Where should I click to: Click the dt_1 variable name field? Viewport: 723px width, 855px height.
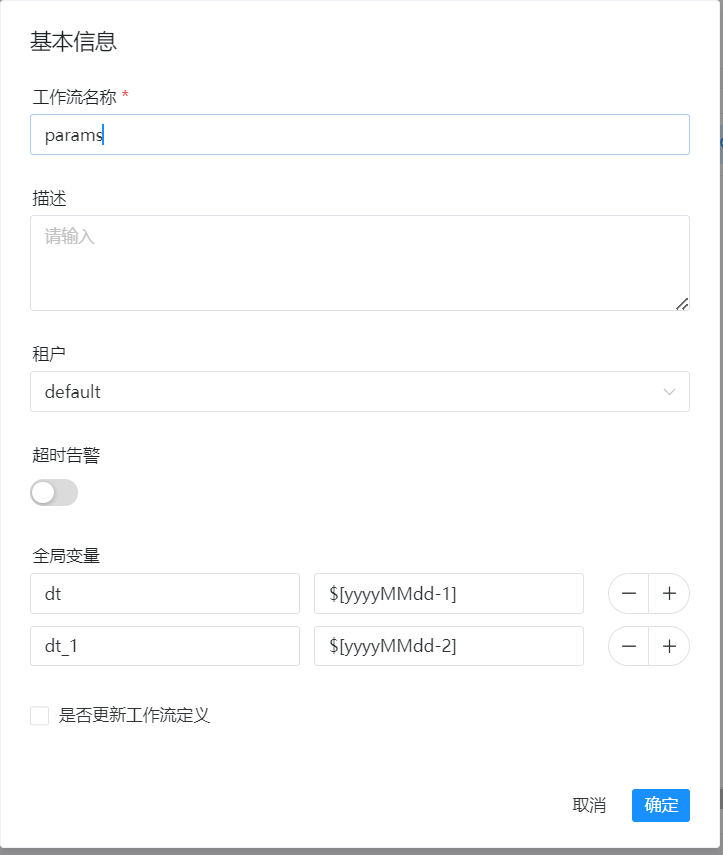(x=165, y=646)
